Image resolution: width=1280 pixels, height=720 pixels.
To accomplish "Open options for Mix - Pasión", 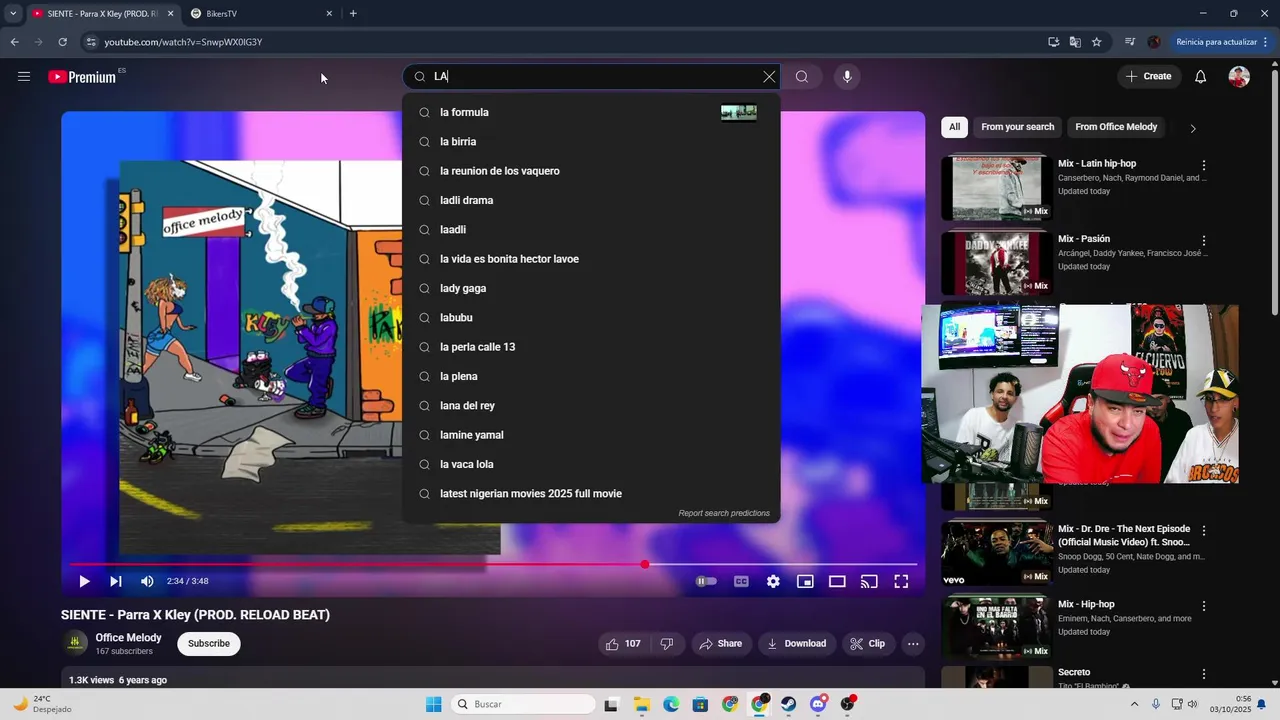I will point(1204,241).
